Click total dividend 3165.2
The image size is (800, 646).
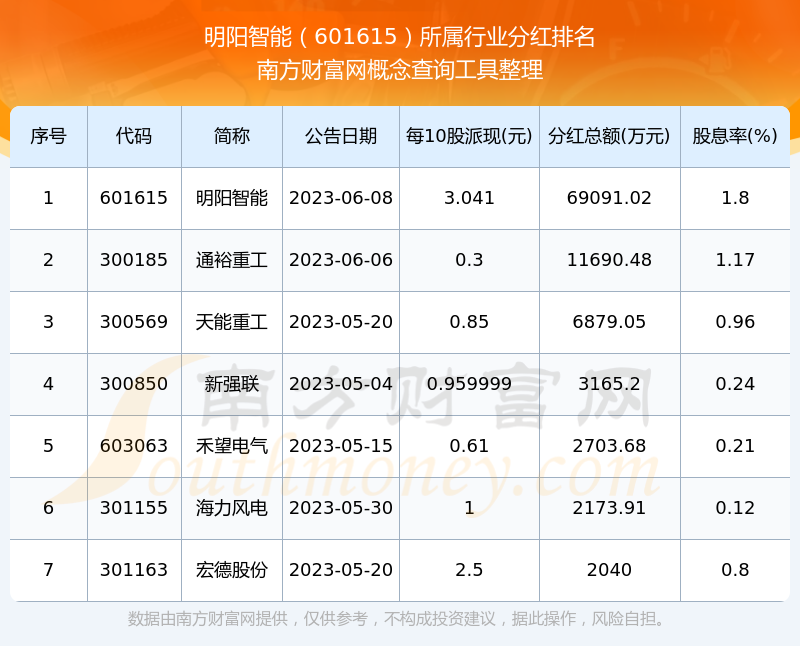click(609, 384)
